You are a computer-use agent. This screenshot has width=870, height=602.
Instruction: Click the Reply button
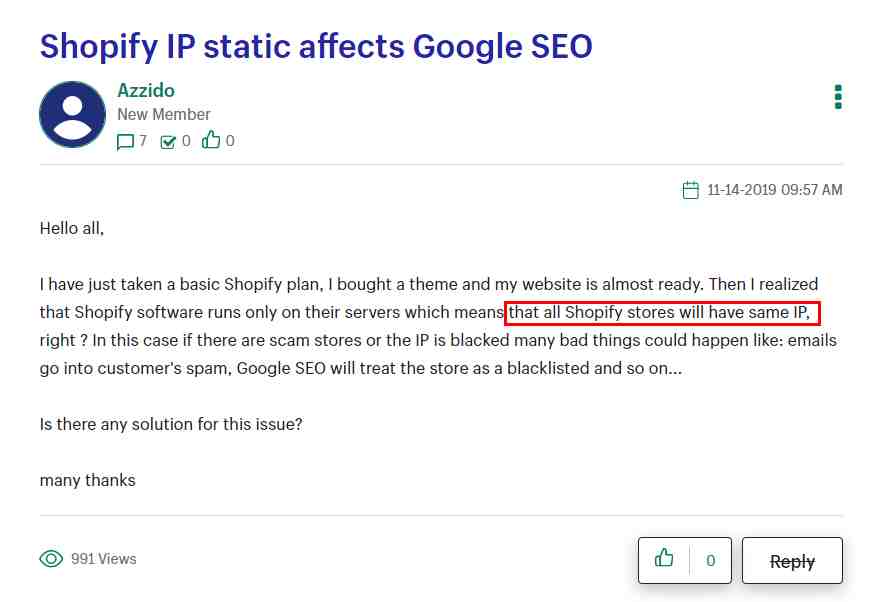[792, 560]
